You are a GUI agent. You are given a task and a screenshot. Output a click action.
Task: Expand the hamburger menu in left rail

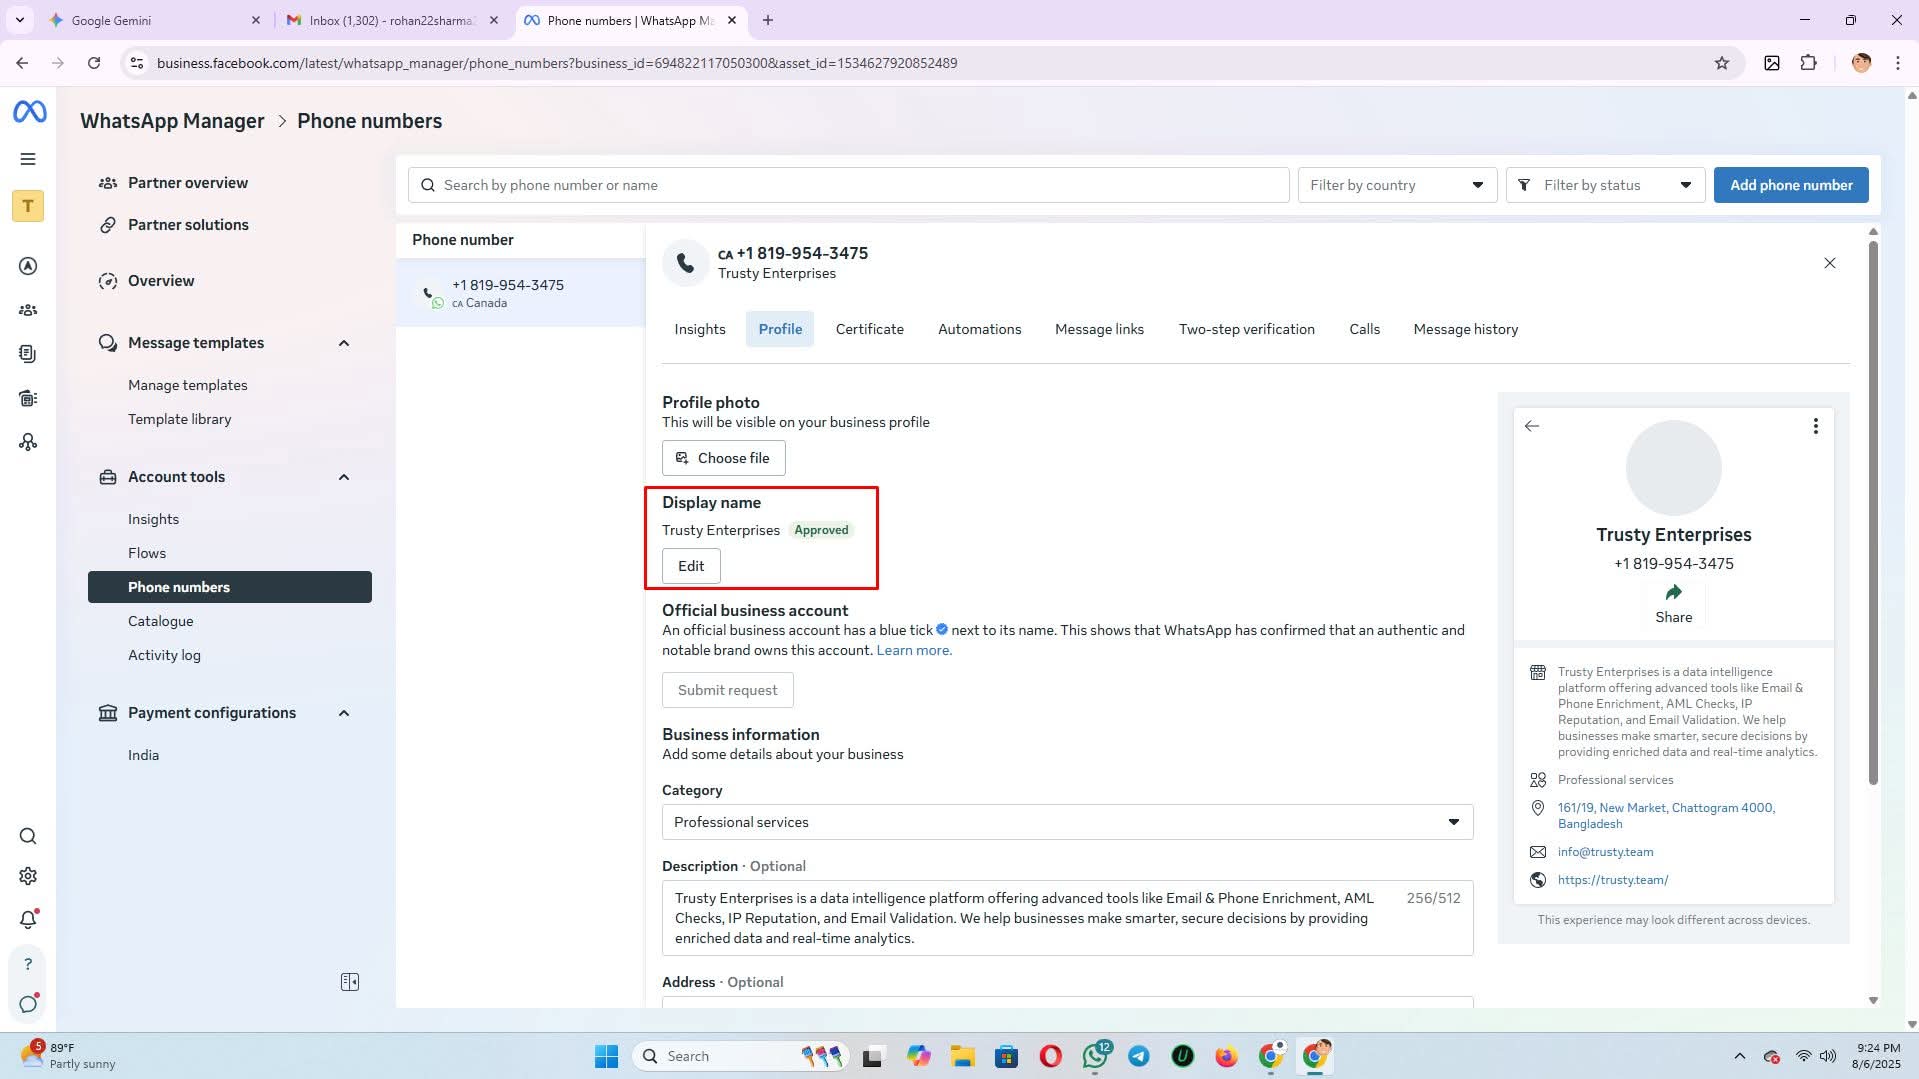28,159
